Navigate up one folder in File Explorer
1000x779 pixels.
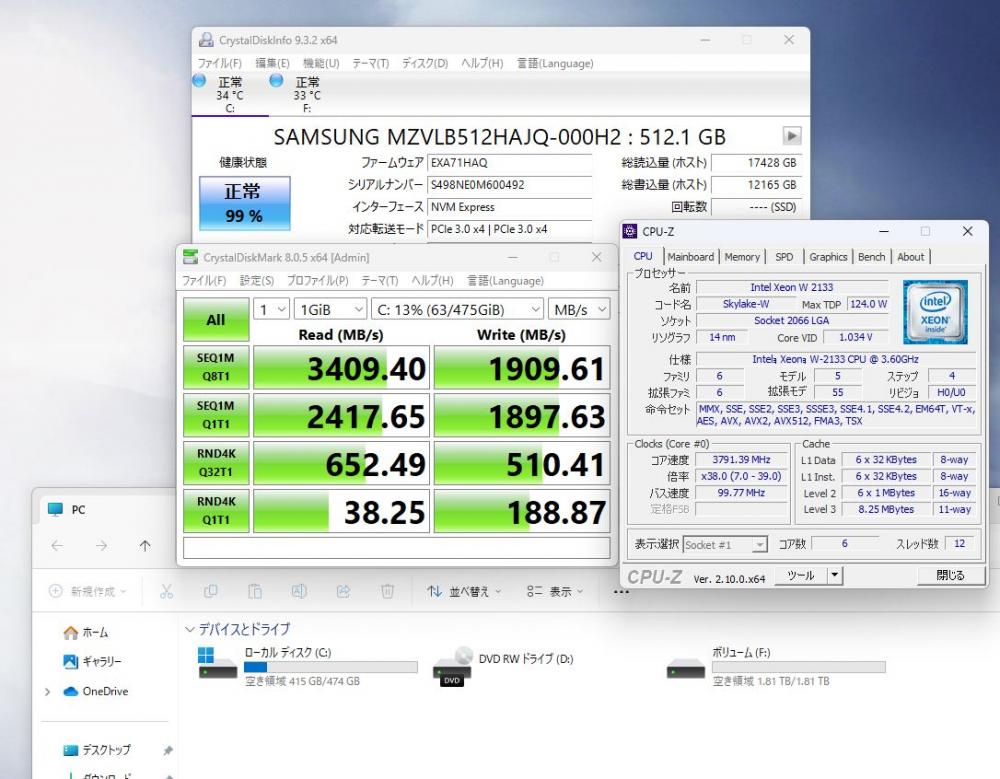click(x=145, y=545)
